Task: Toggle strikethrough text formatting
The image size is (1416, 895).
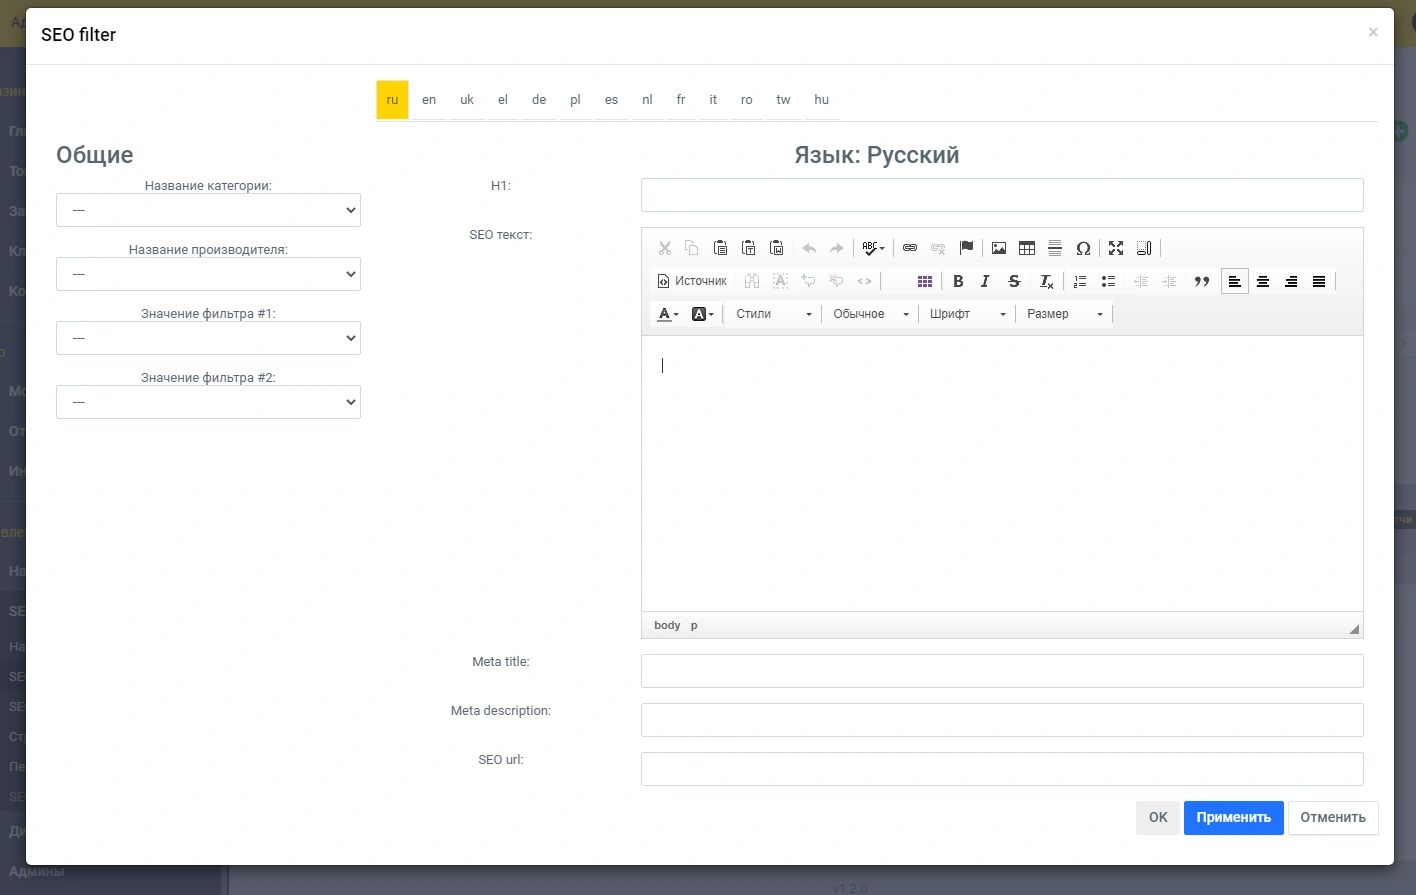Action: point(1014,281)
